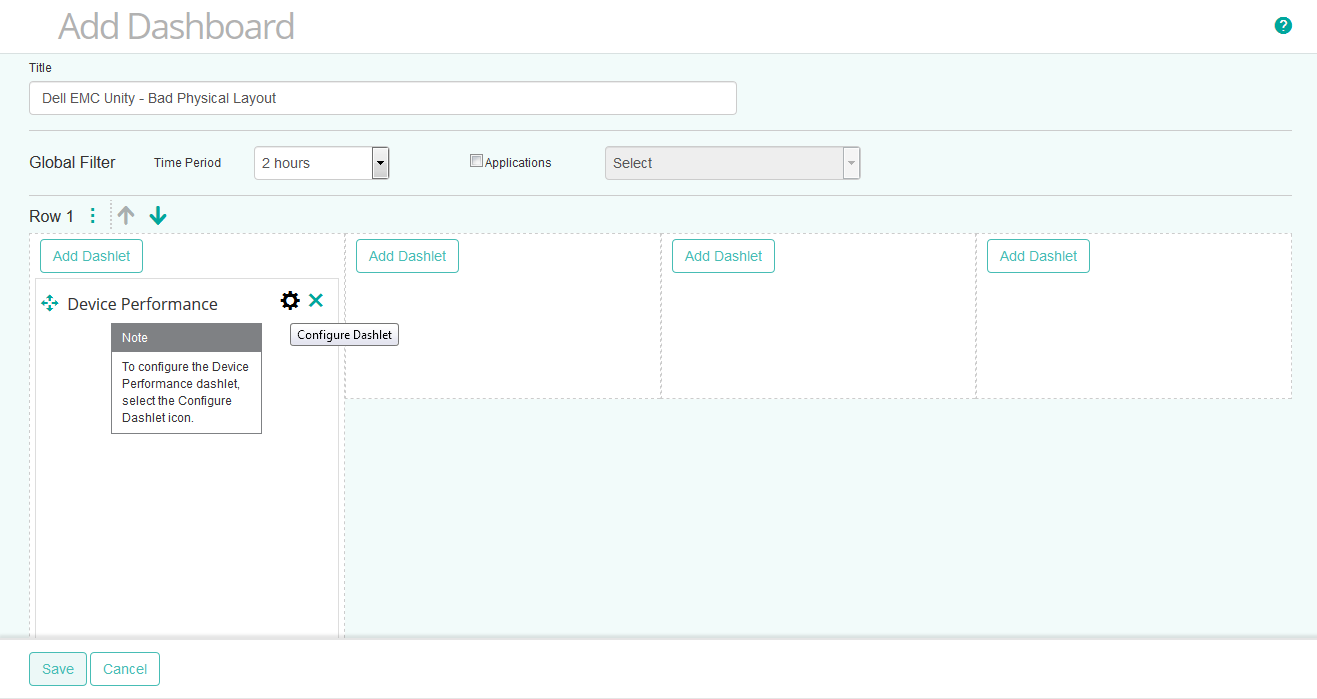Add a dashlet to the rightmost column

tap(1038, 256)
